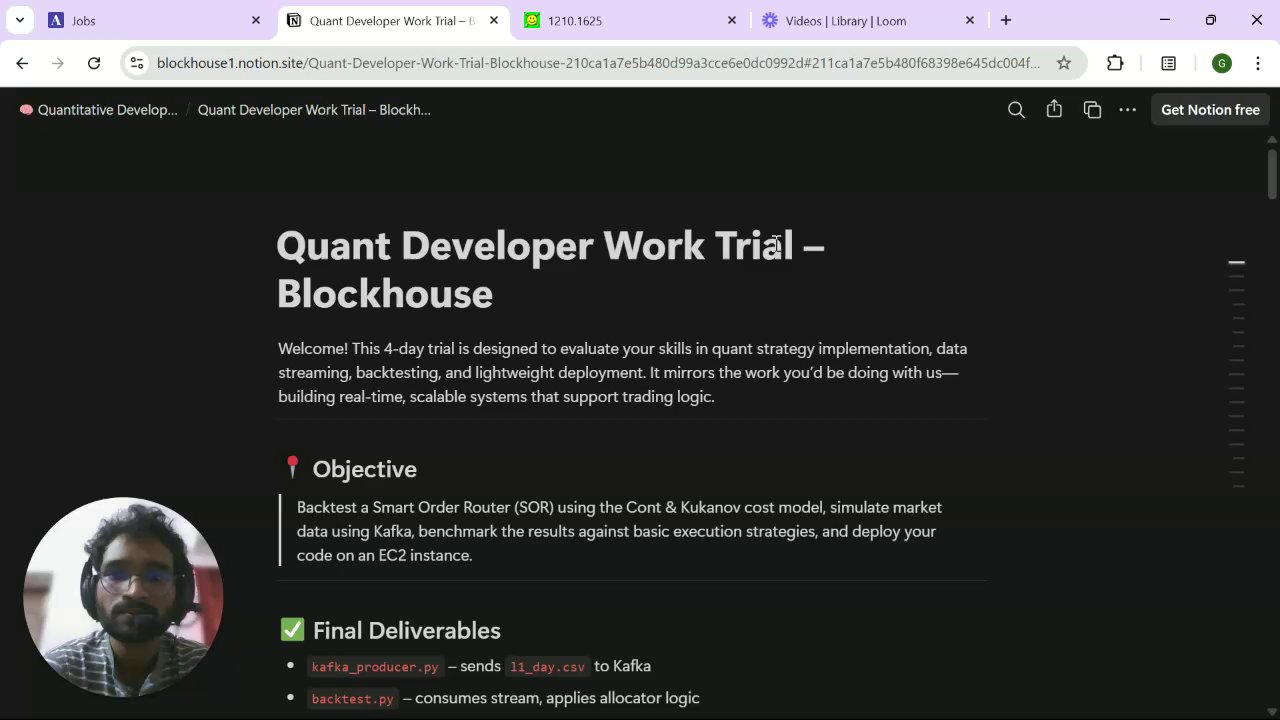Viewport: 1280px width, 720px height.
Task: Click the page title Quant Developer Work Trial
Action: coord(550,269)
